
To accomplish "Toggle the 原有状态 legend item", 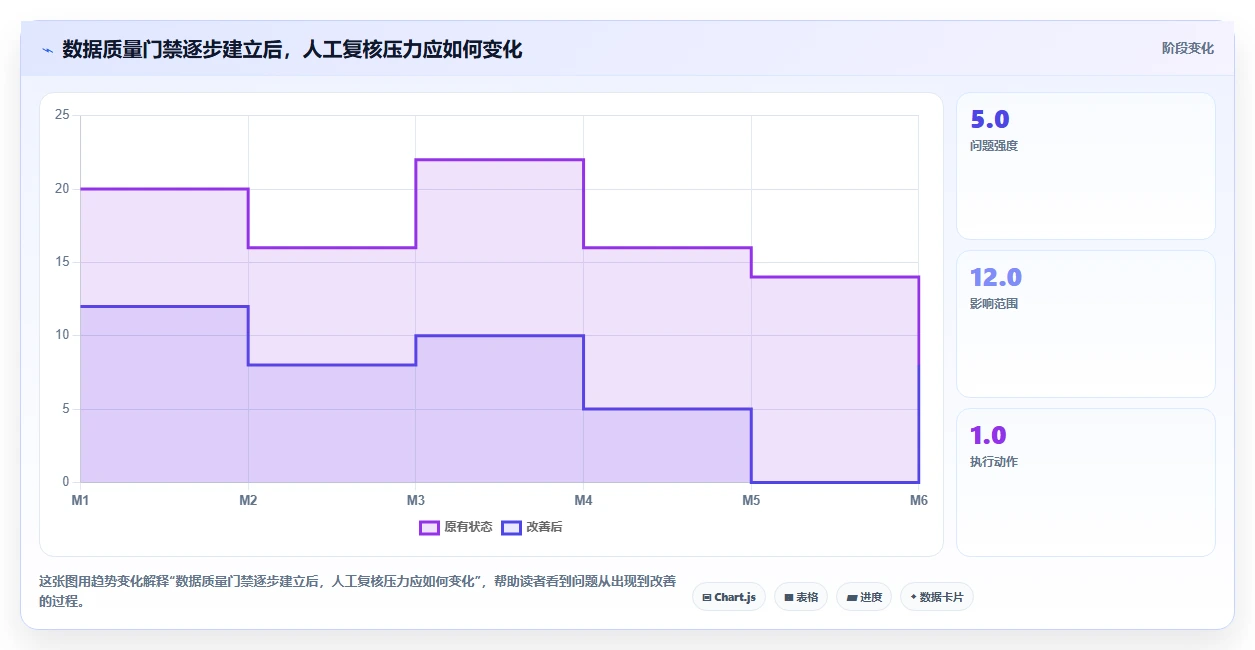I will coord(456,527).
